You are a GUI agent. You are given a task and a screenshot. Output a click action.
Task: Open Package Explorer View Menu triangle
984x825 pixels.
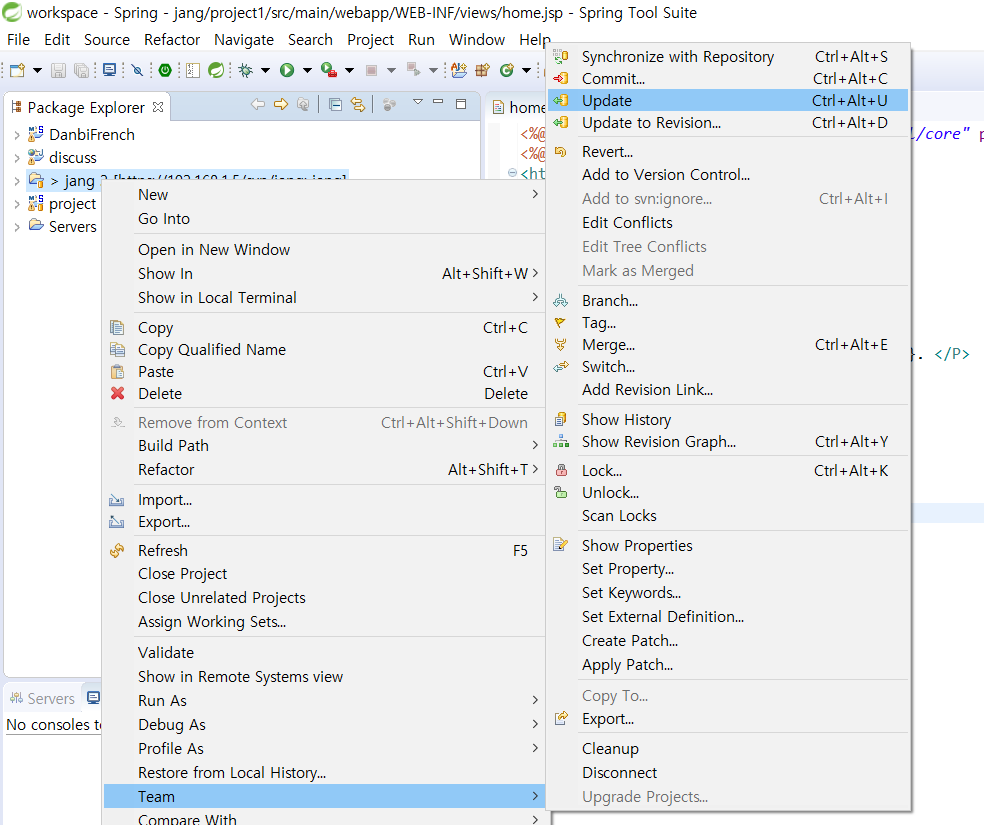point(418,102)
